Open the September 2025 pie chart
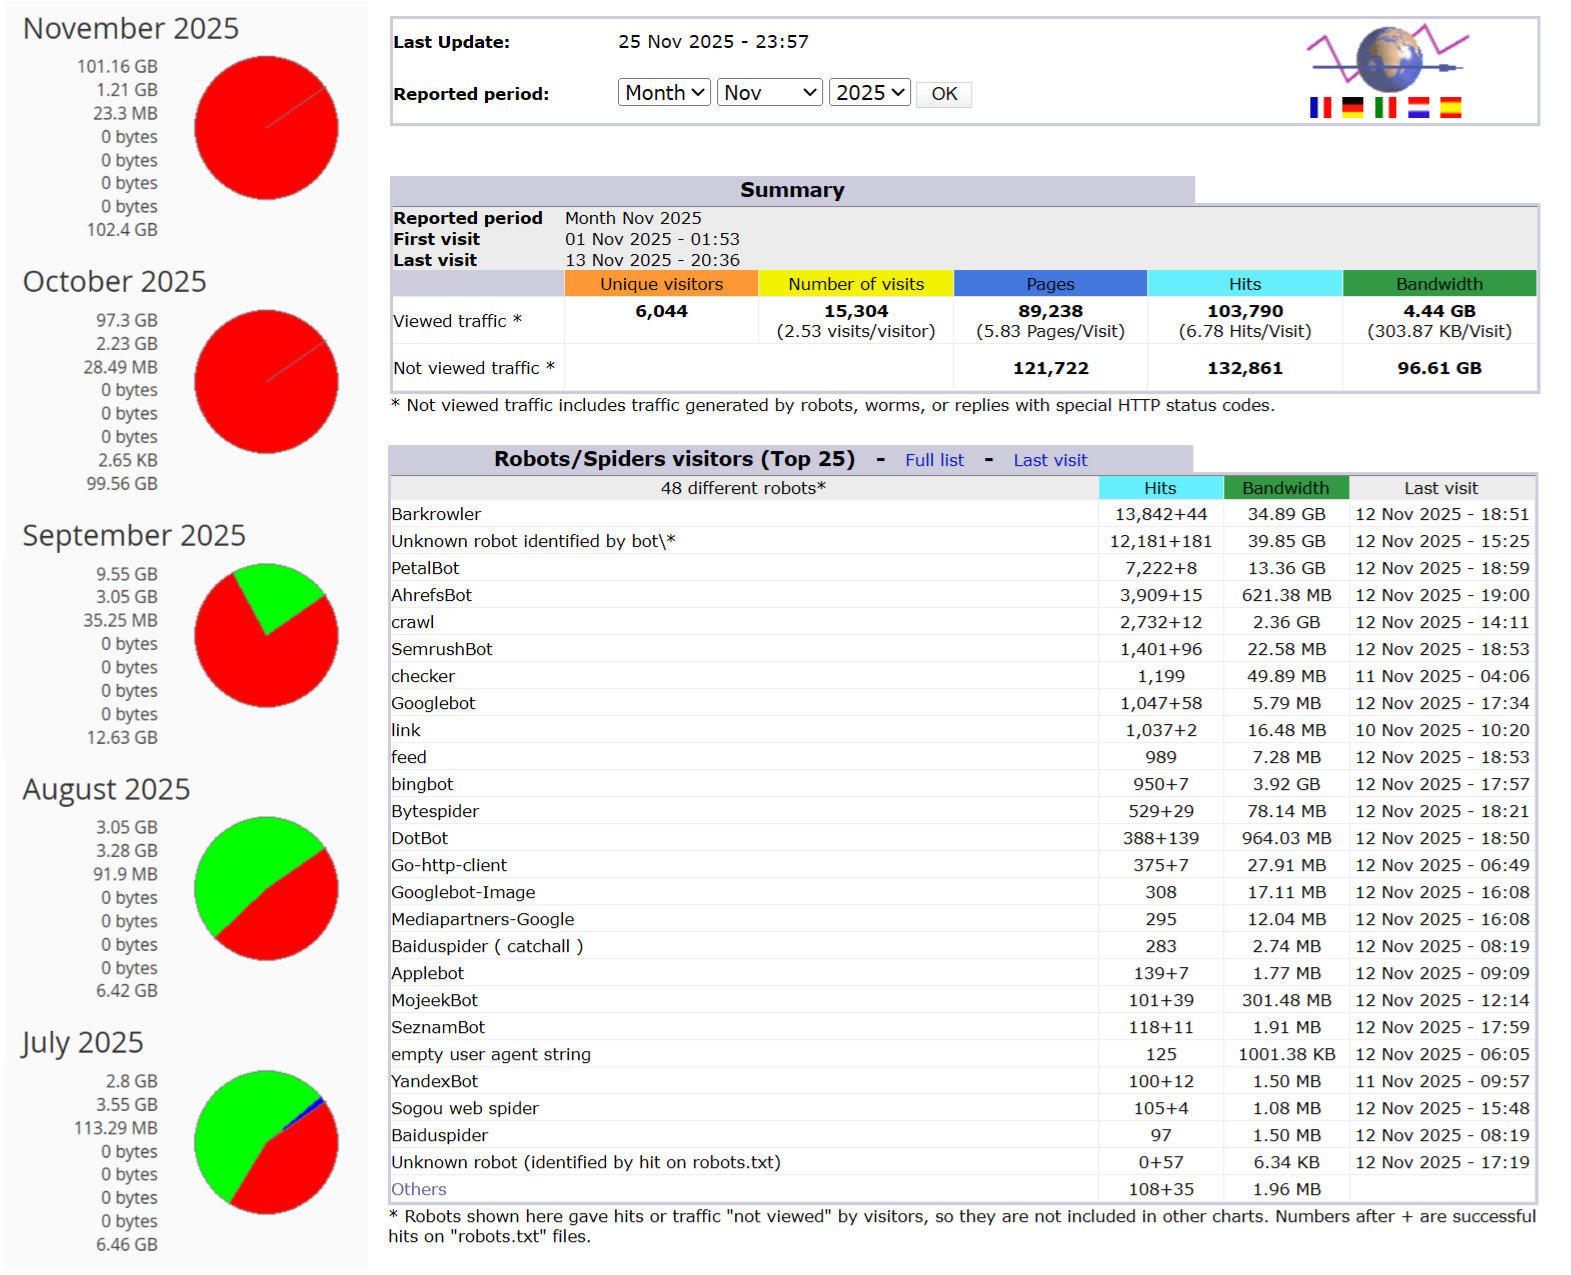 [266, 635]
